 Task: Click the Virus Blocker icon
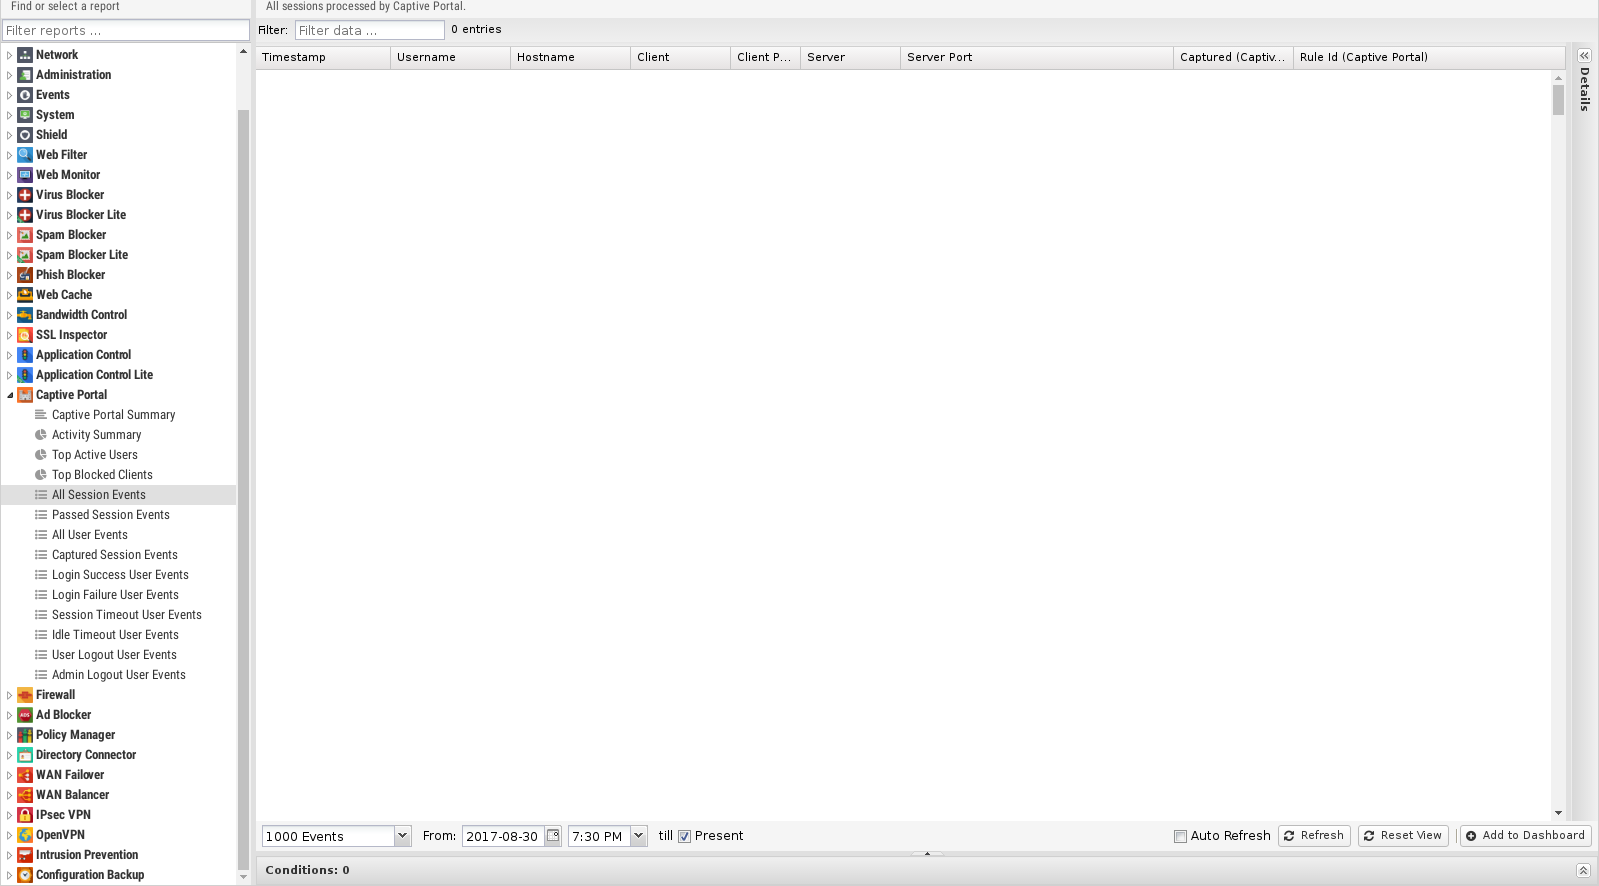tap(25, 195)
